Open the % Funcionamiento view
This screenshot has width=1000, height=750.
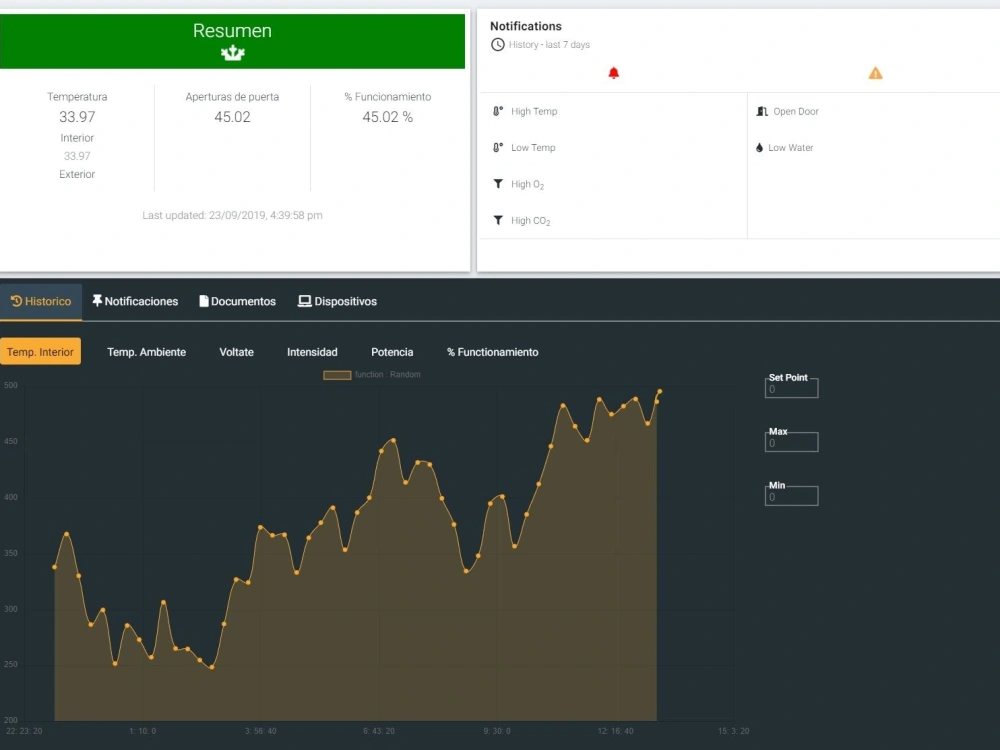tap(493, 352)
